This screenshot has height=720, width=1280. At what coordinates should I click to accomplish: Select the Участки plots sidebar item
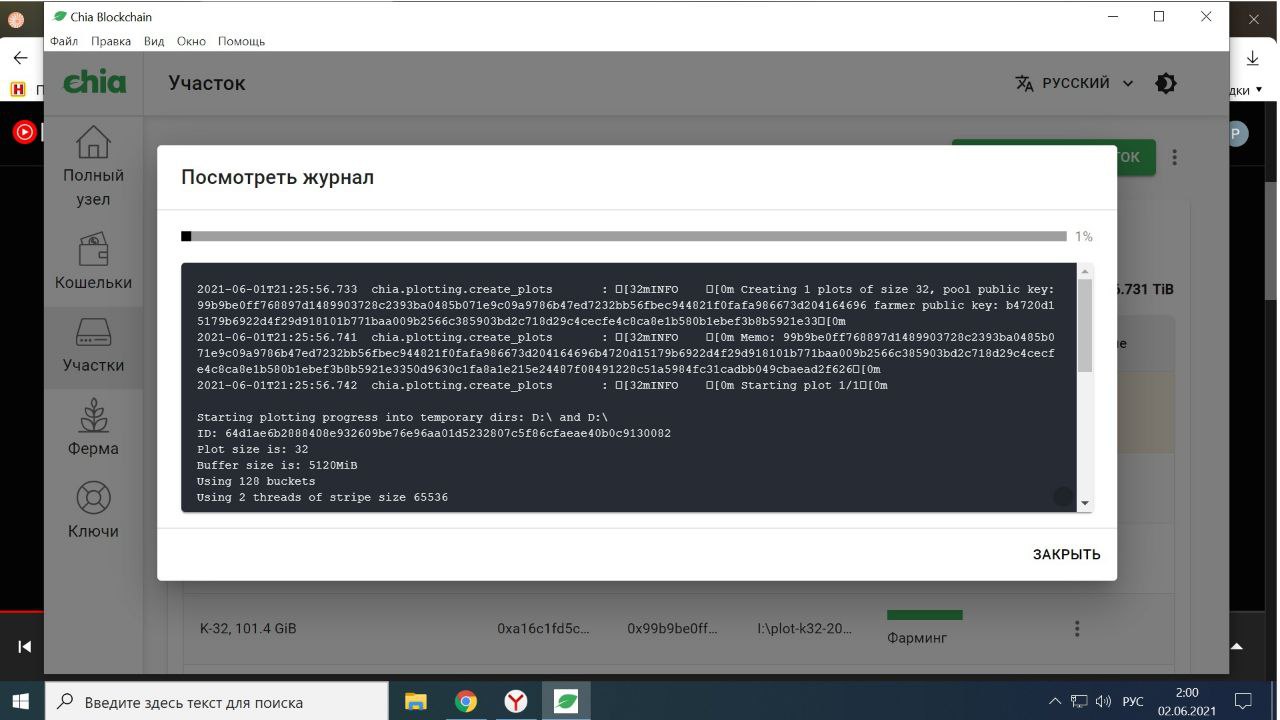point(93,345)
